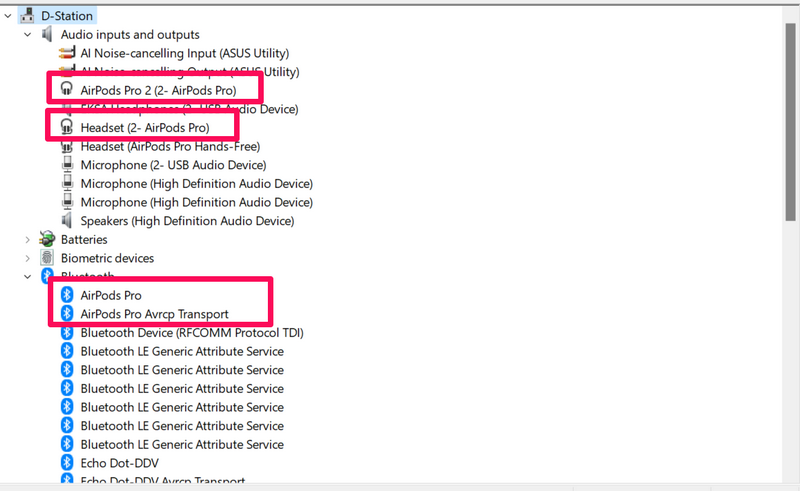Collapse the Audio inputs and outputs category
The height and width of the screenshot is (491, 800).
click(x=28, y=35)
